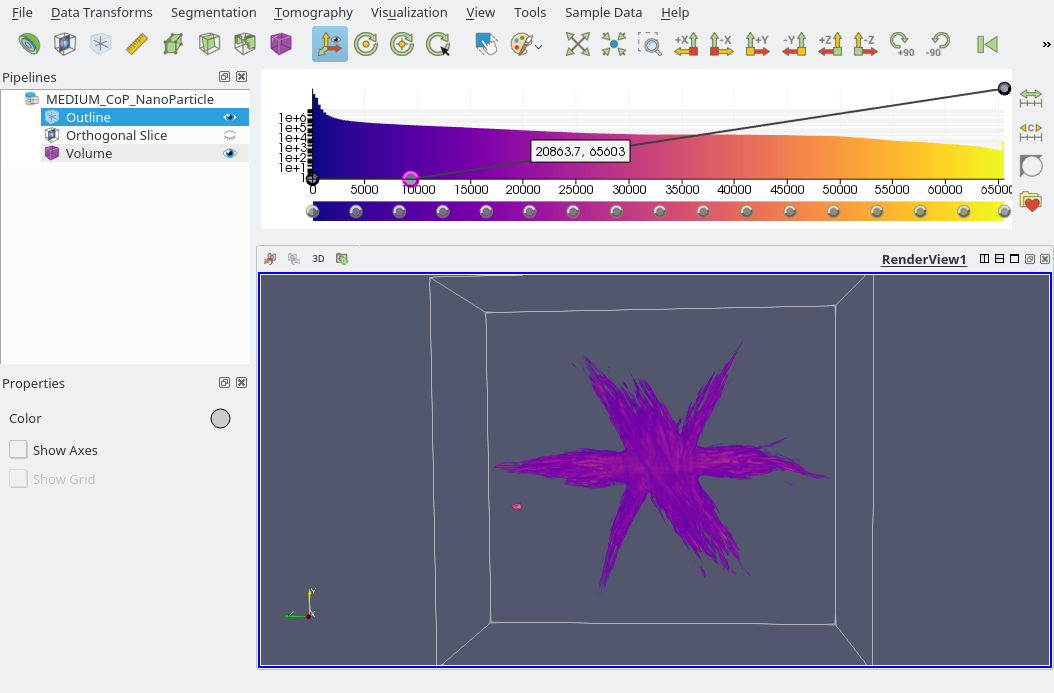Select the Volume module row
This screenshot has height=693, width=1054.
coord(145,153)
